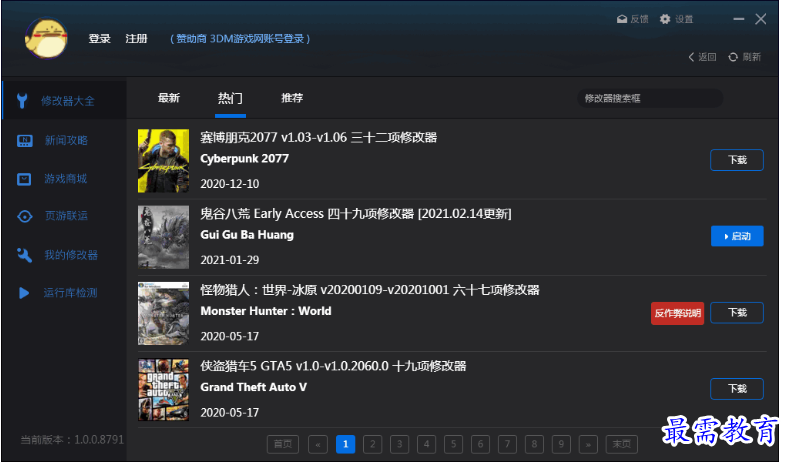Select 页游联运 in the sidebar
This screenshot has height=462, width=786.
pos(64,216)
